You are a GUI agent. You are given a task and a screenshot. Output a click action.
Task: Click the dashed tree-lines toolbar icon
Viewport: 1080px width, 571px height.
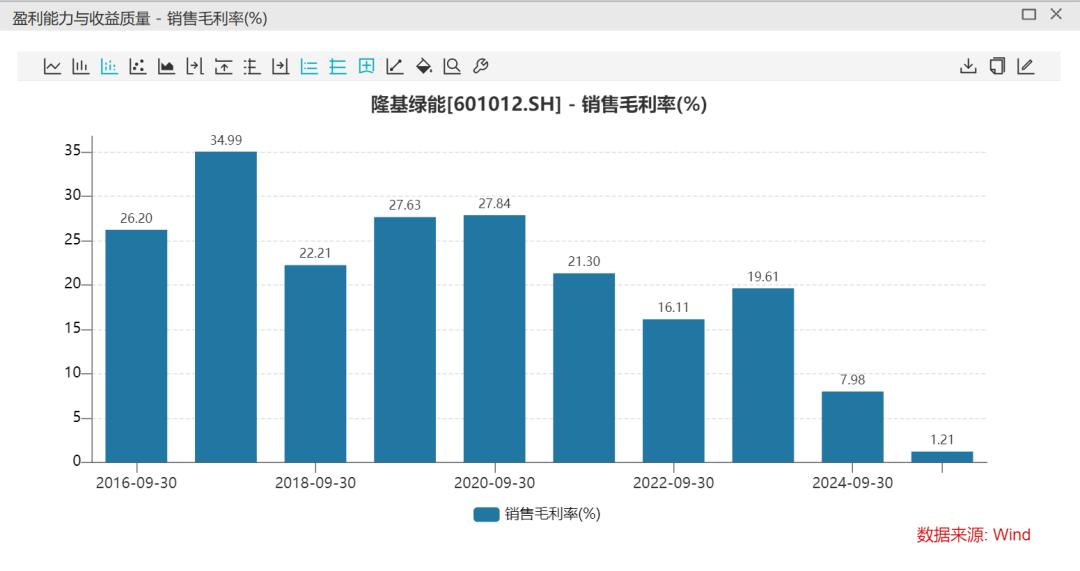(252, 66)
